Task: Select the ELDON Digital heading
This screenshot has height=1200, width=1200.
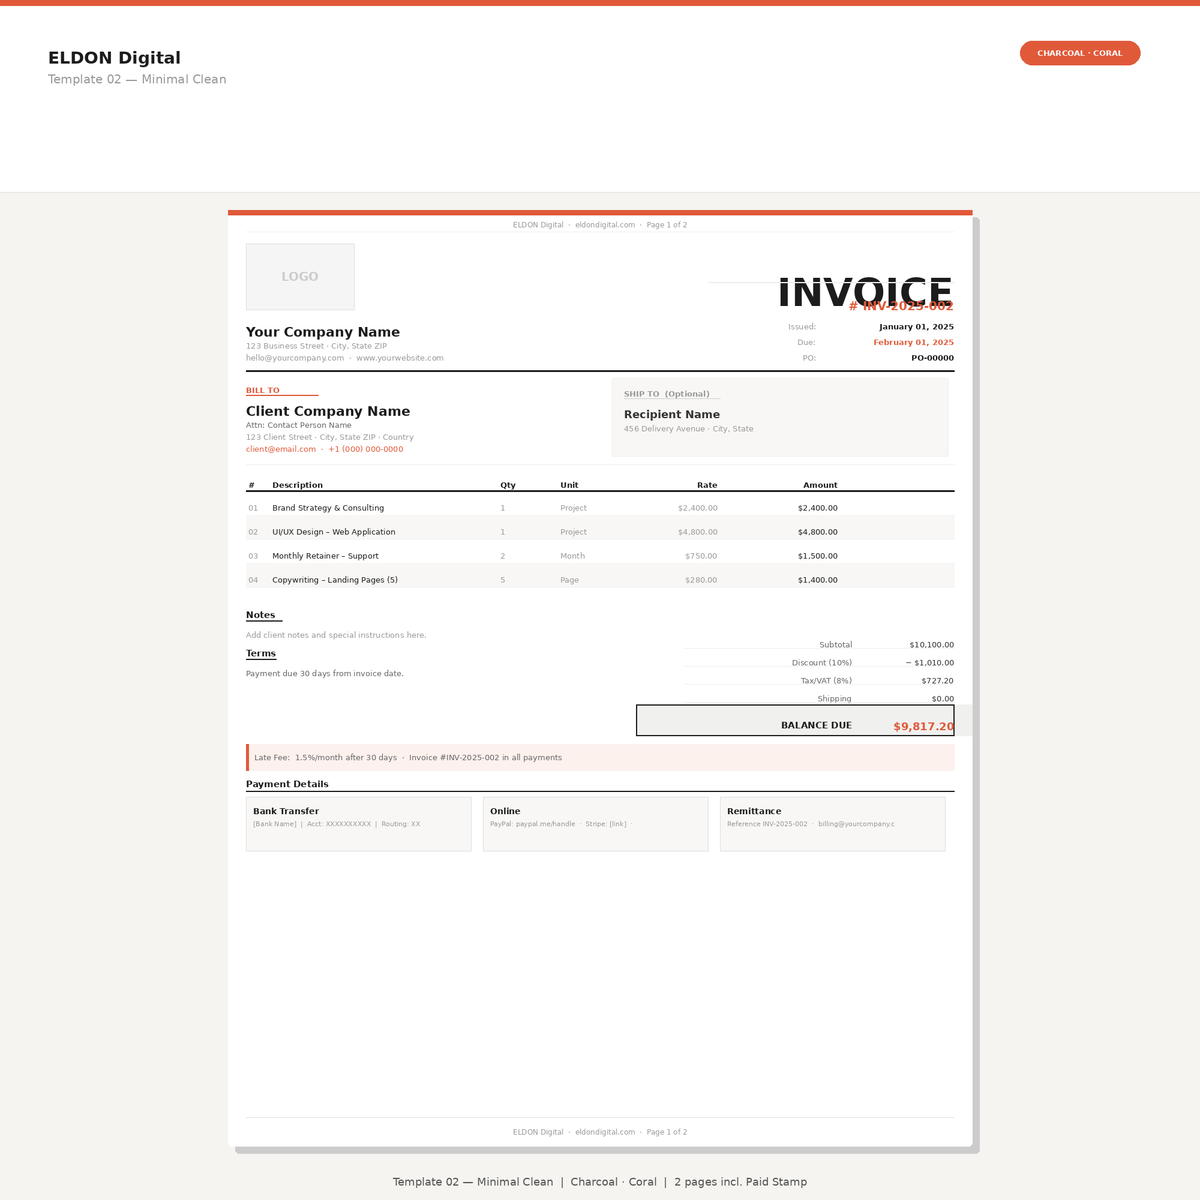Action: 114,58
